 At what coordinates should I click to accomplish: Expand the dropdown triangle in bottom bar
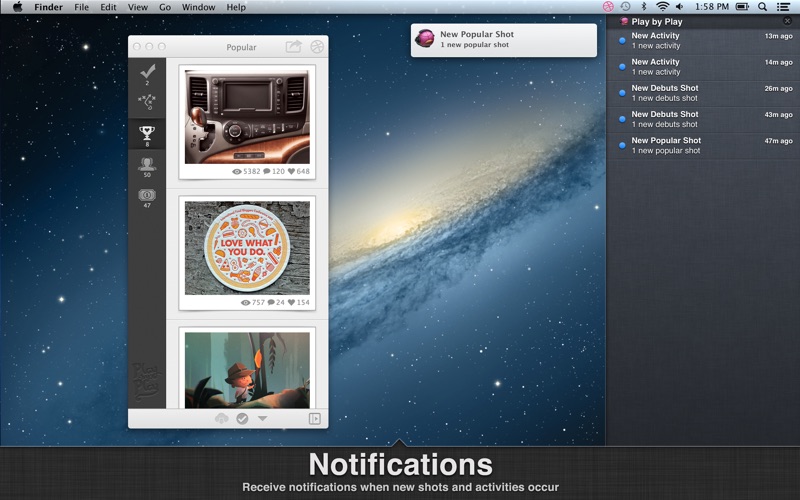(x=262, y=418)
